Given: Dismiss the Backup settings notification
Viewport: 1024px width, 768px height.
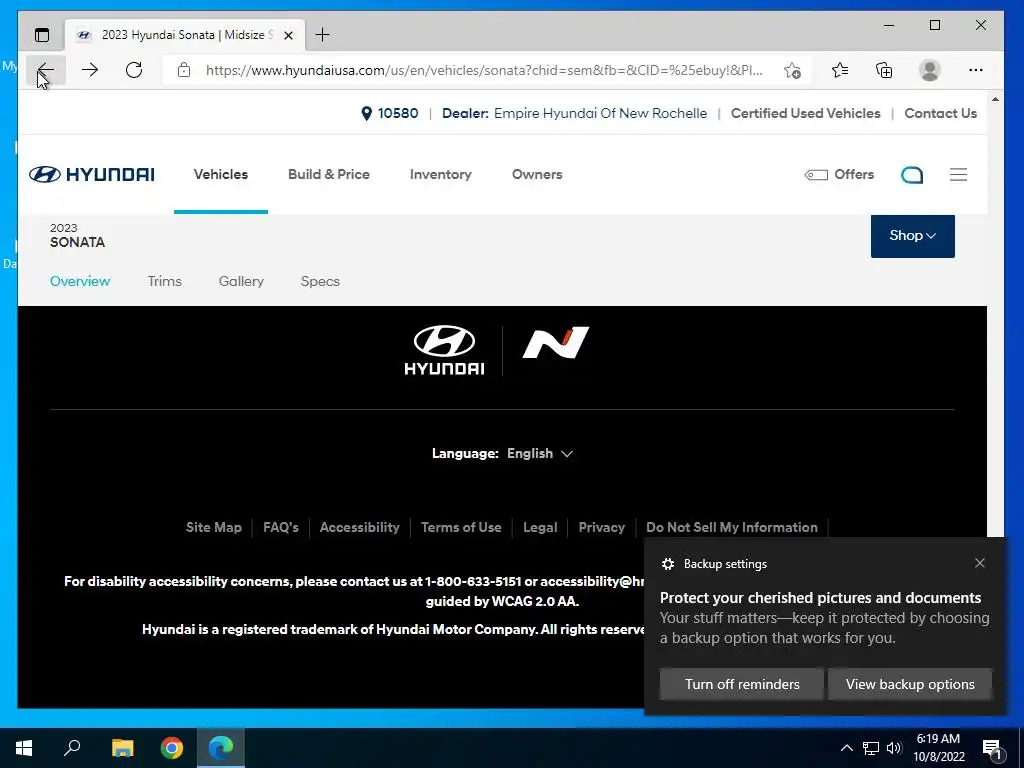Looking at the screenshot, I should [980, 563].
